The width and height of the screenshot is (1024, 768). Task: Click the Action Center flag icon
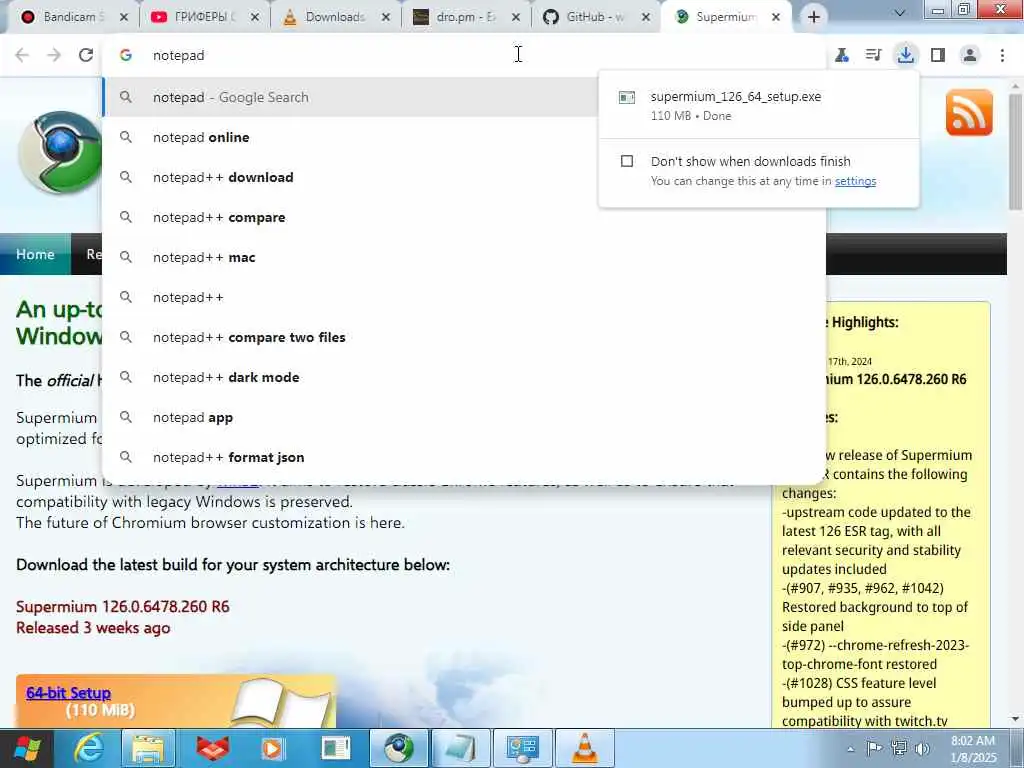pyautogui.click(x=874, y=748)
